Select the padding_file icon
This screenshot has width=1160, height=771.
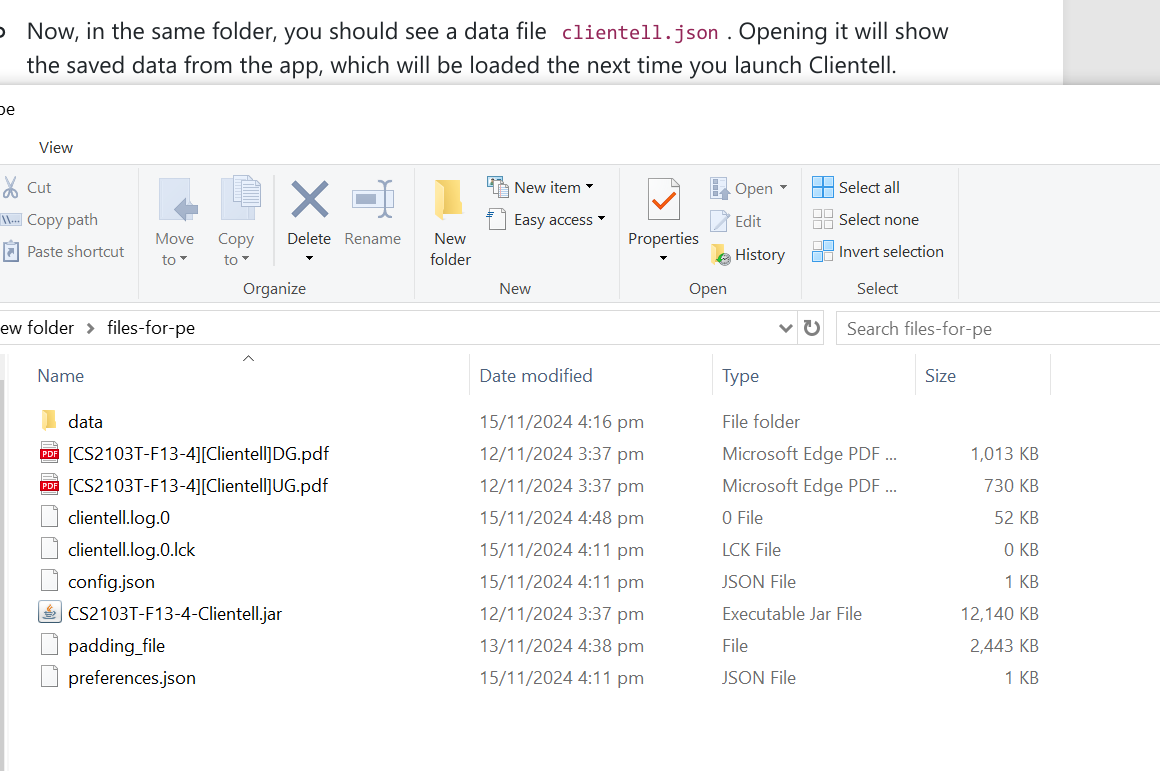[50, 645]
